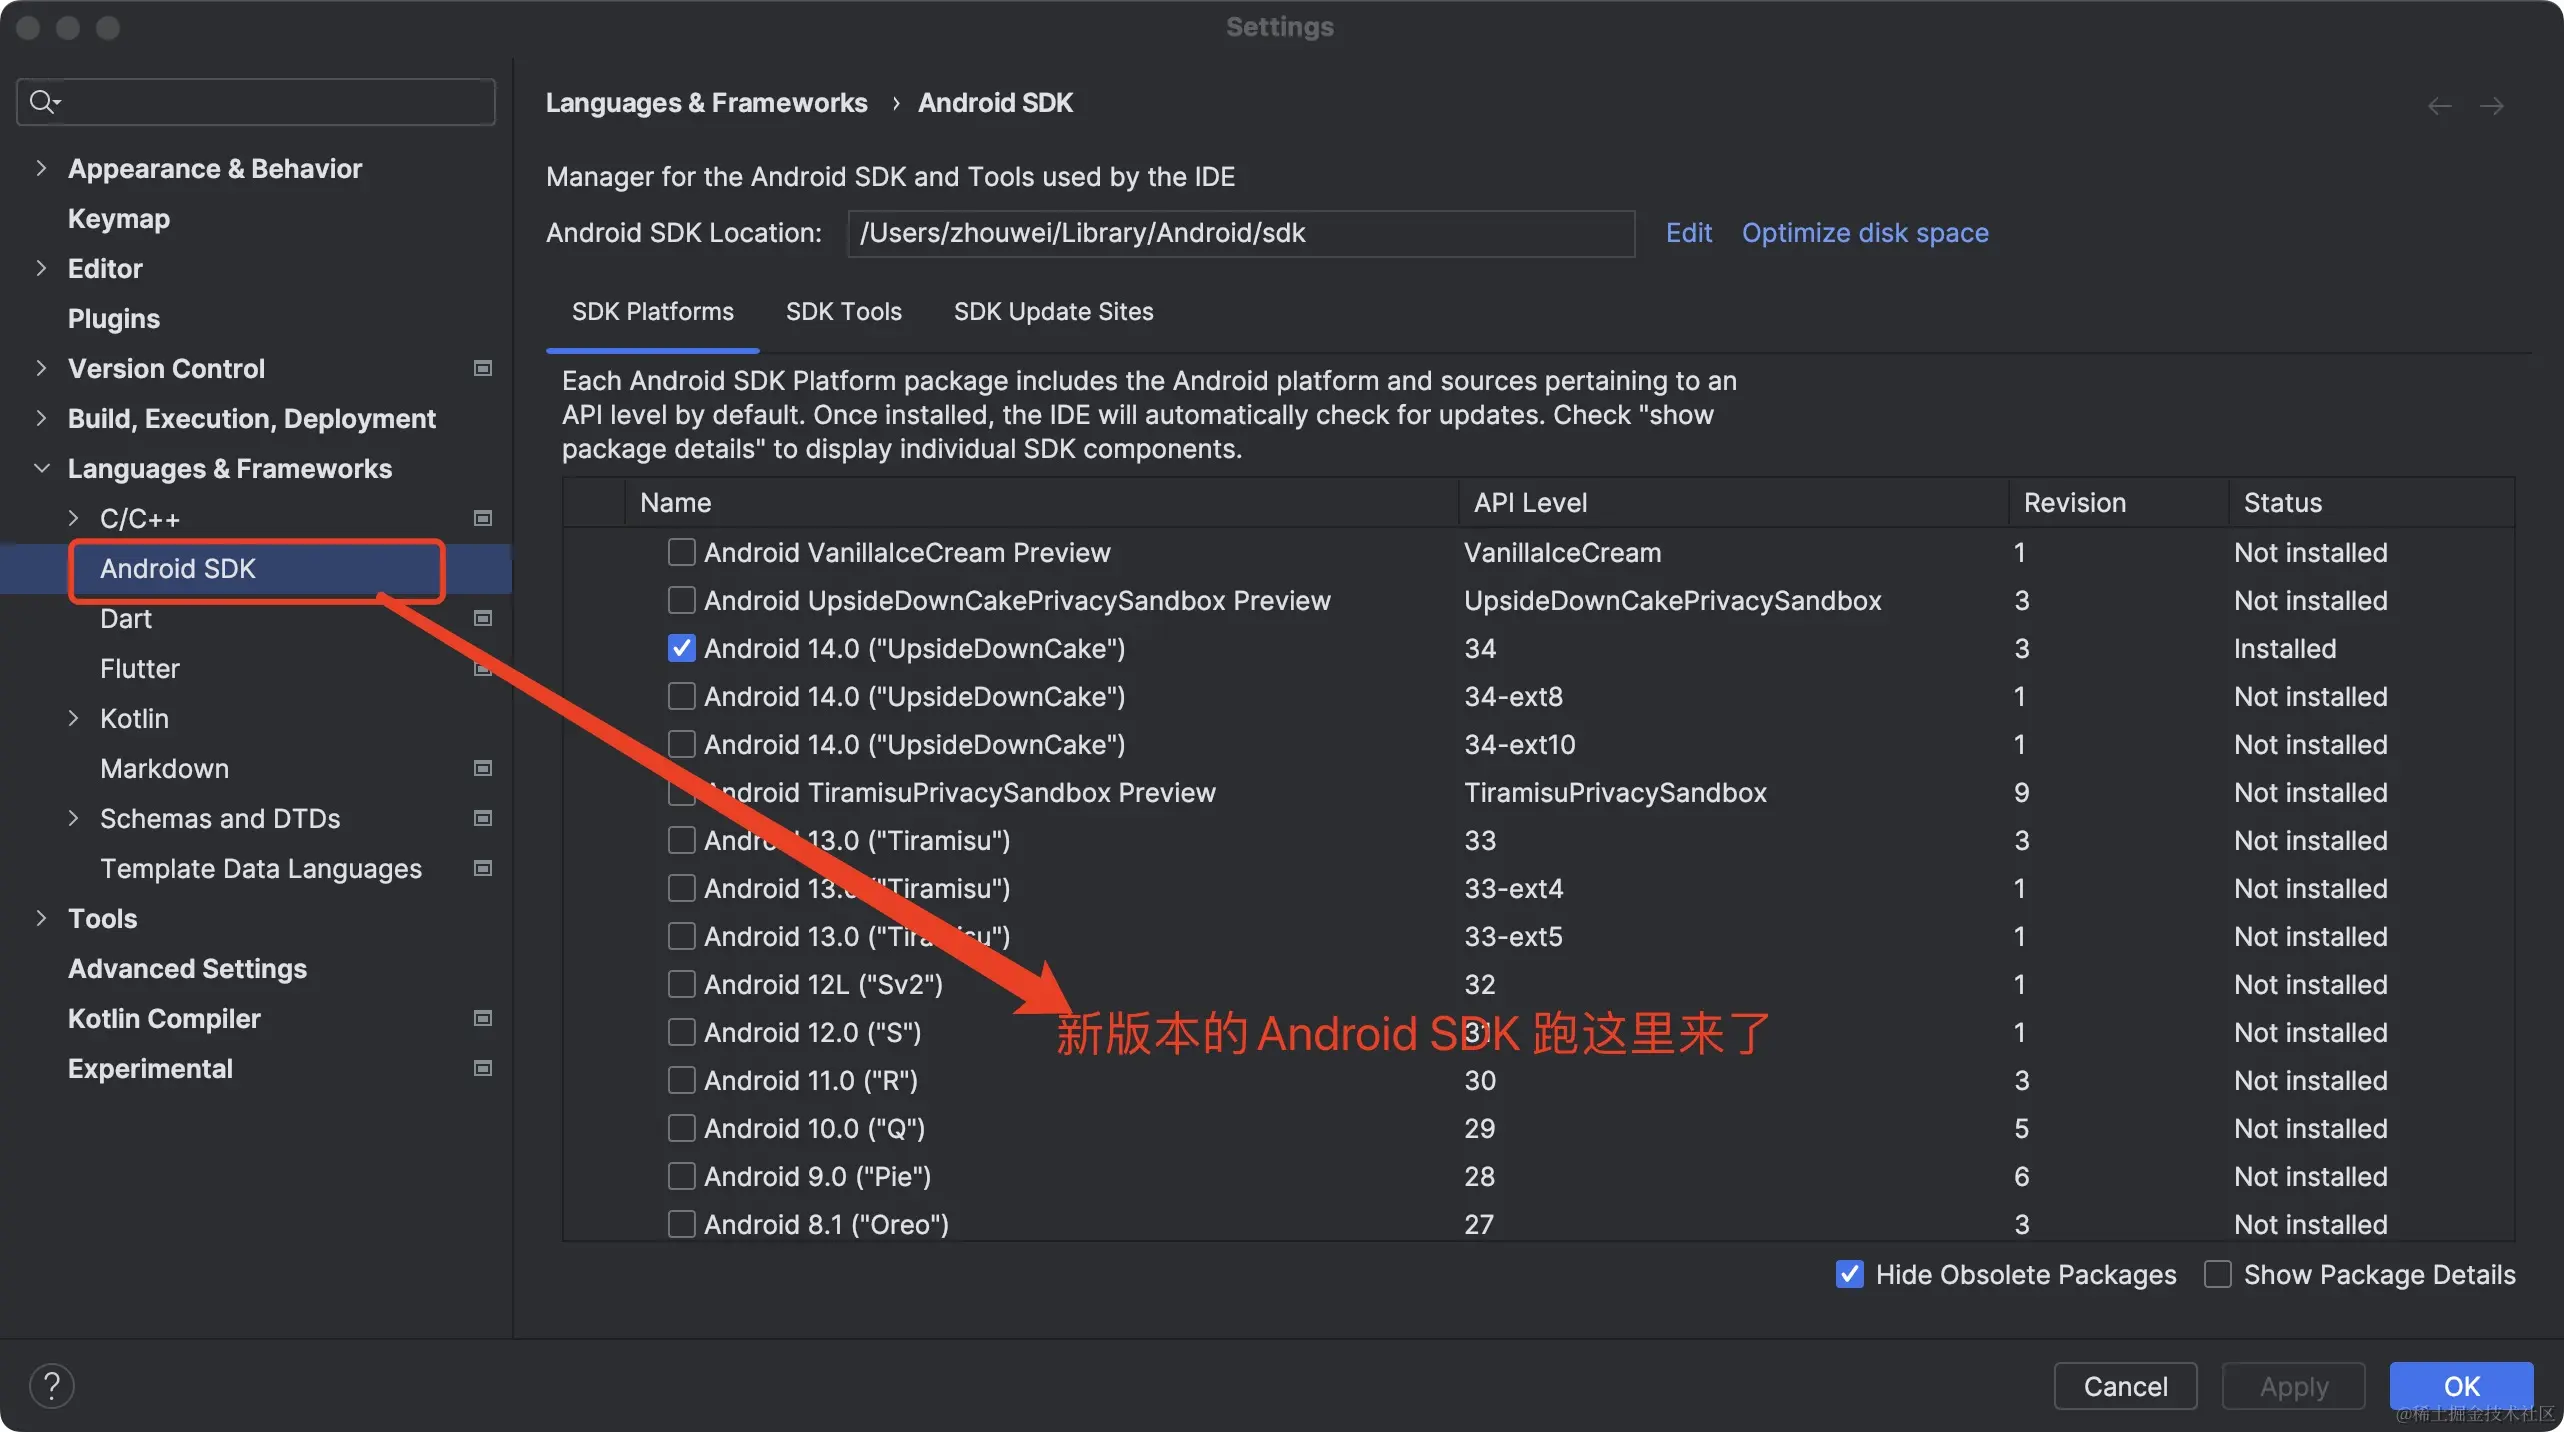Click the search magnifier icon

(x=42, y=102)
